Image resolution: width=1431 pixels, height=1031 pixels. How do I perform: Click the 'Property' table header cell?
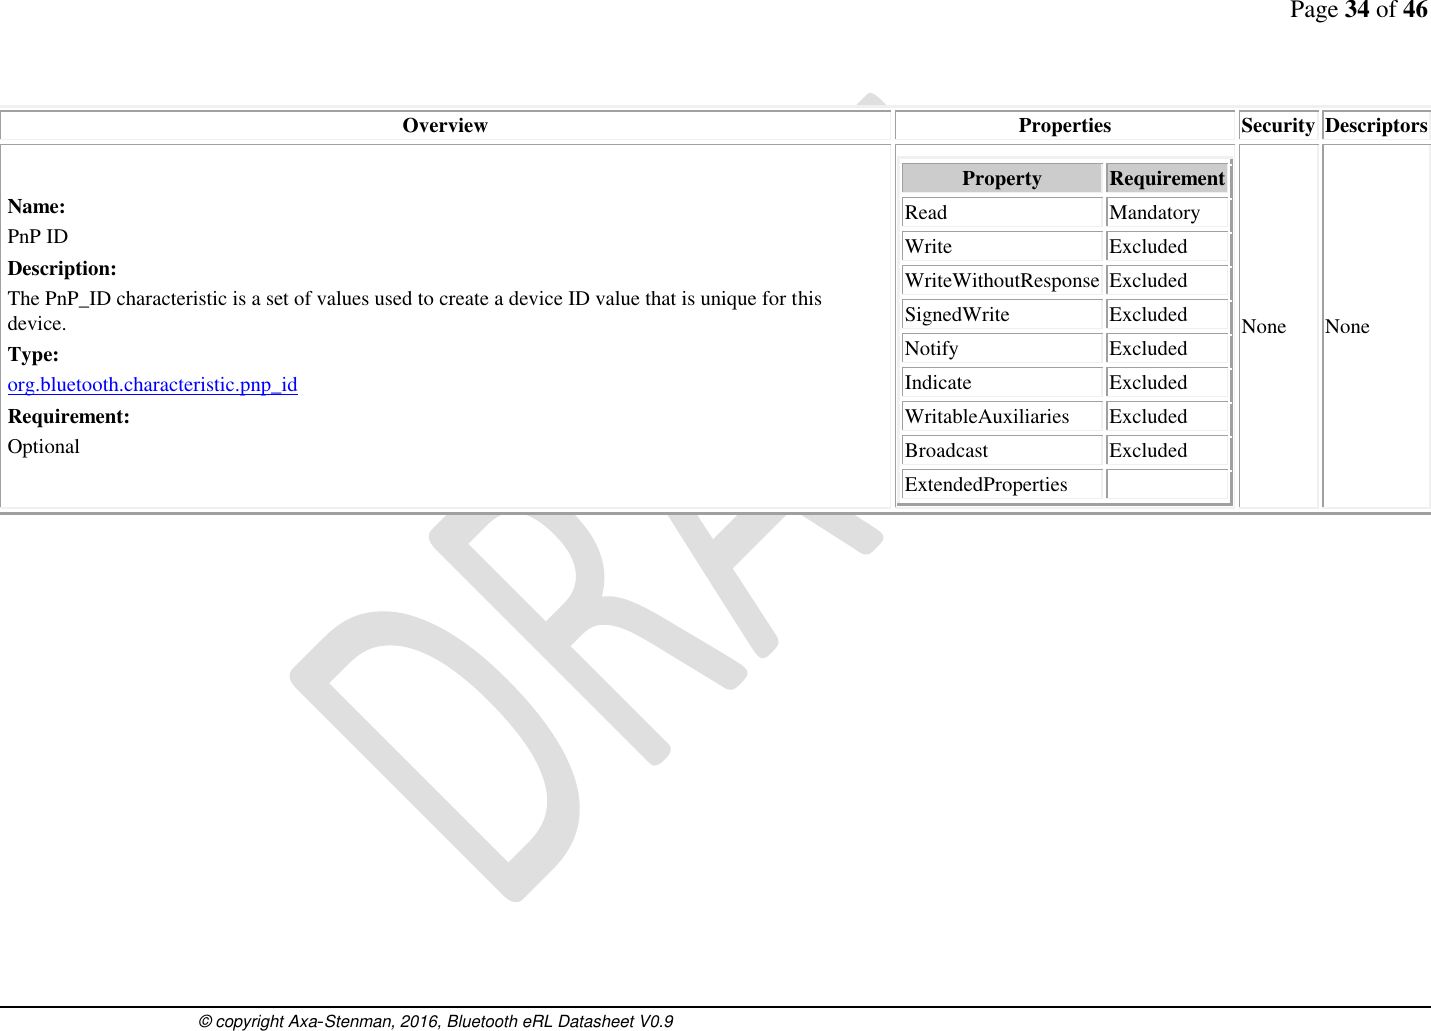1002,178
